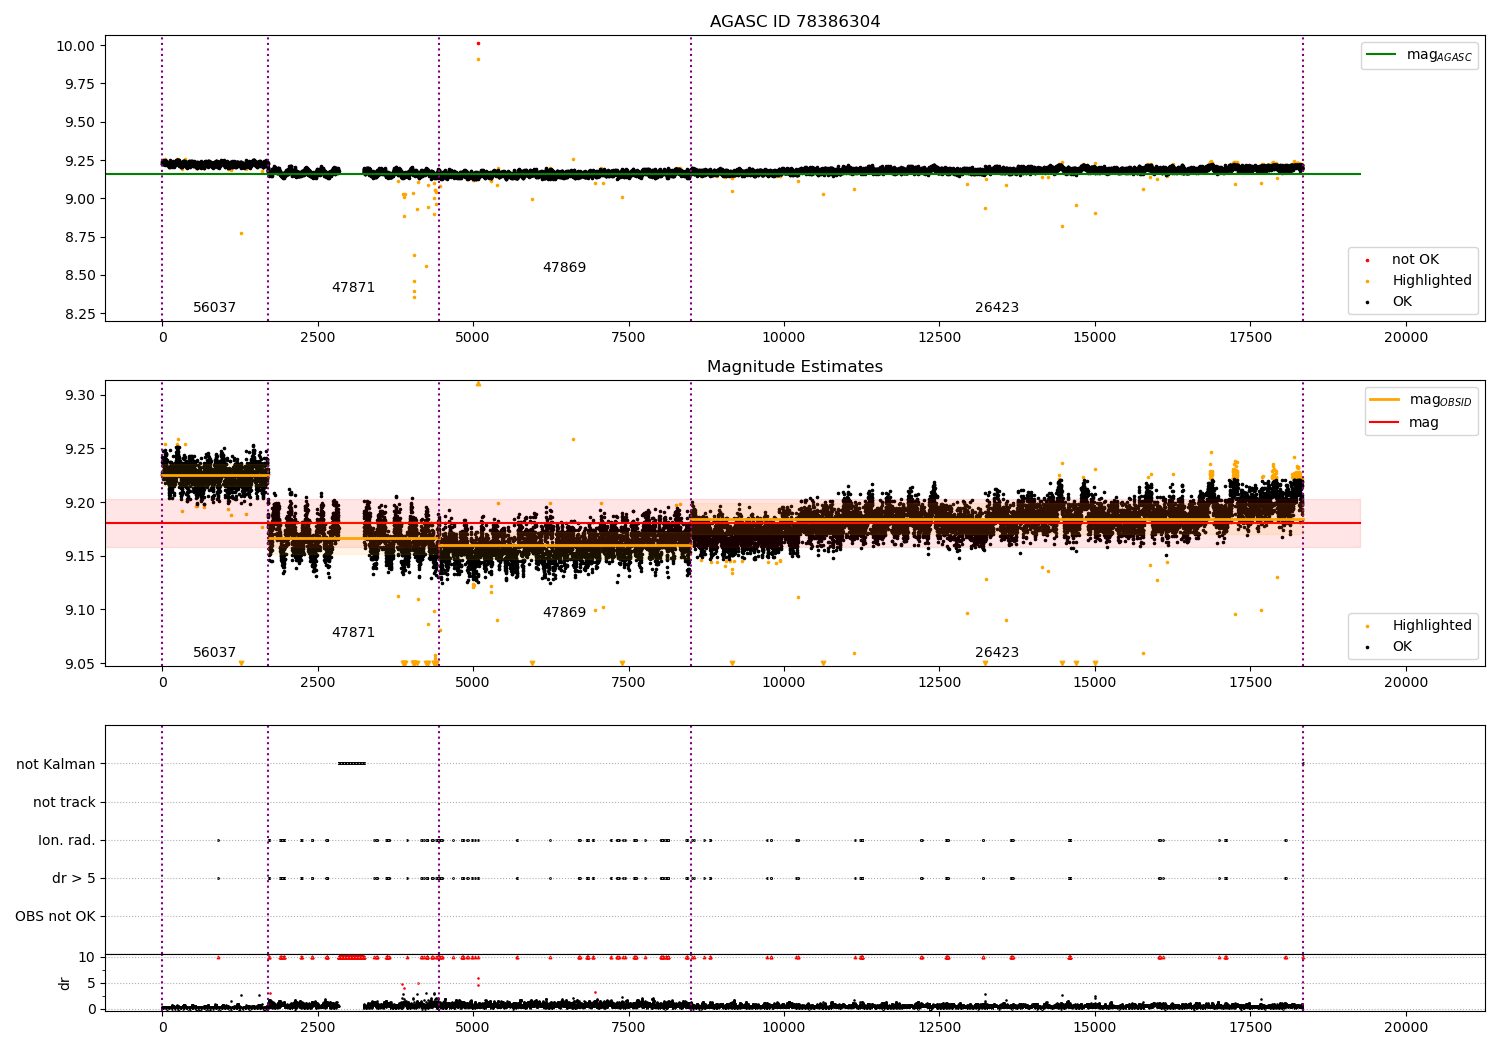Click the 'AGASC ID 78386304' plot title
The height and width of the screenshot is (1050, 1500).
pyautogui.click(x=795, y=22)
